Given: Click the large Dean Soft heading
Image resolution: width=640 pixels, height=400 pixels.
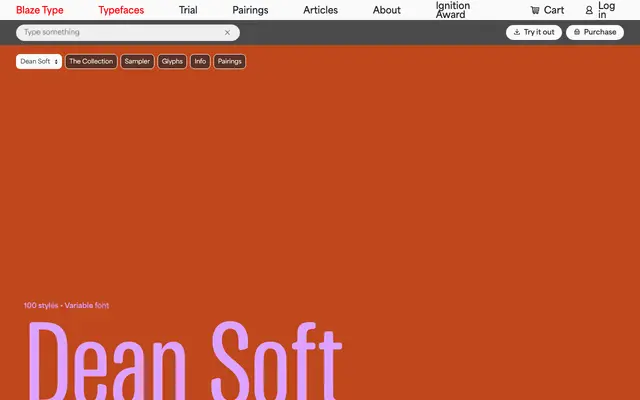Looking at the screenshot, I should [184, 360].
